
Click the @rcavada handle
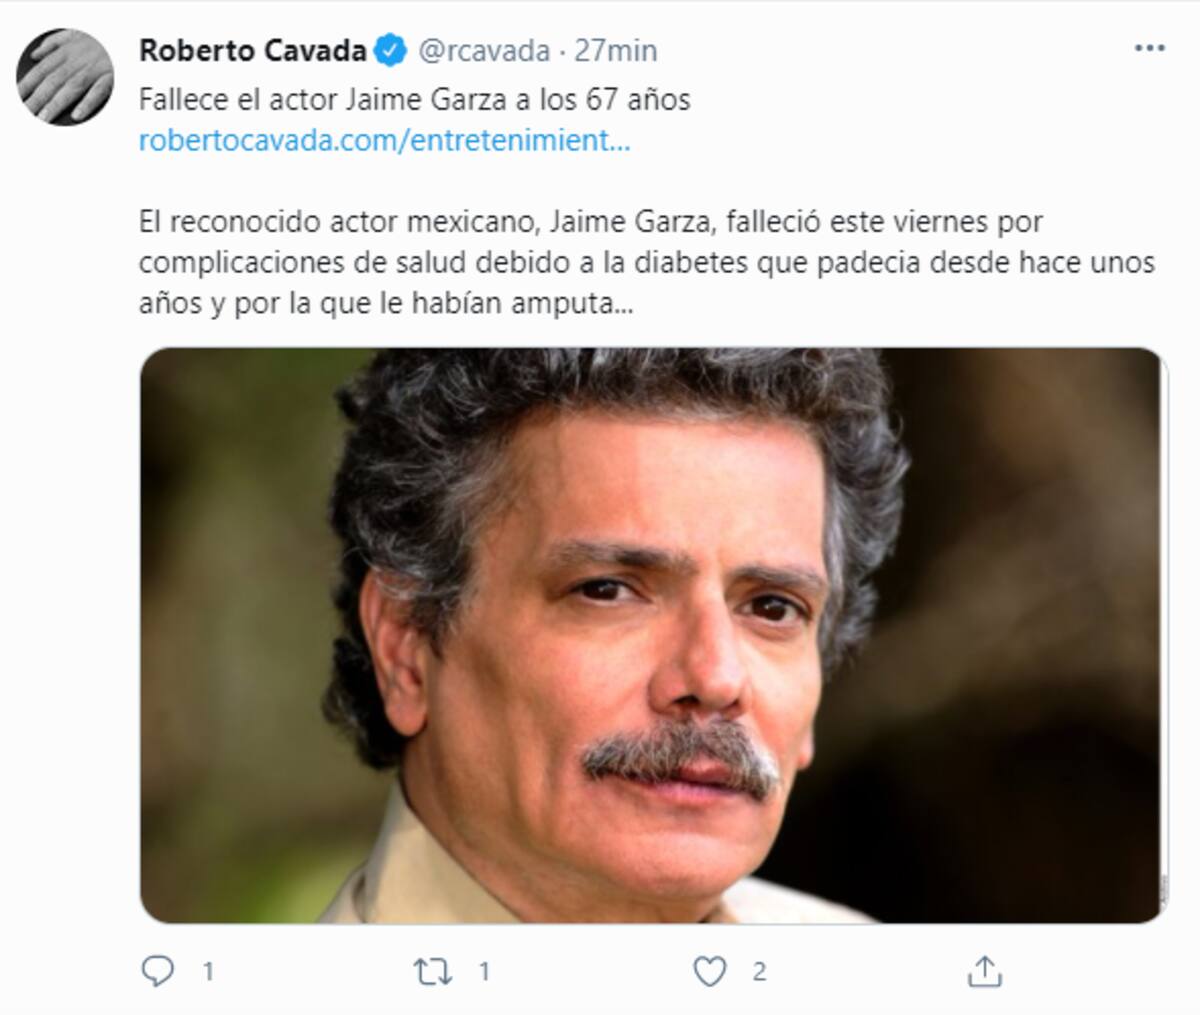483,50
